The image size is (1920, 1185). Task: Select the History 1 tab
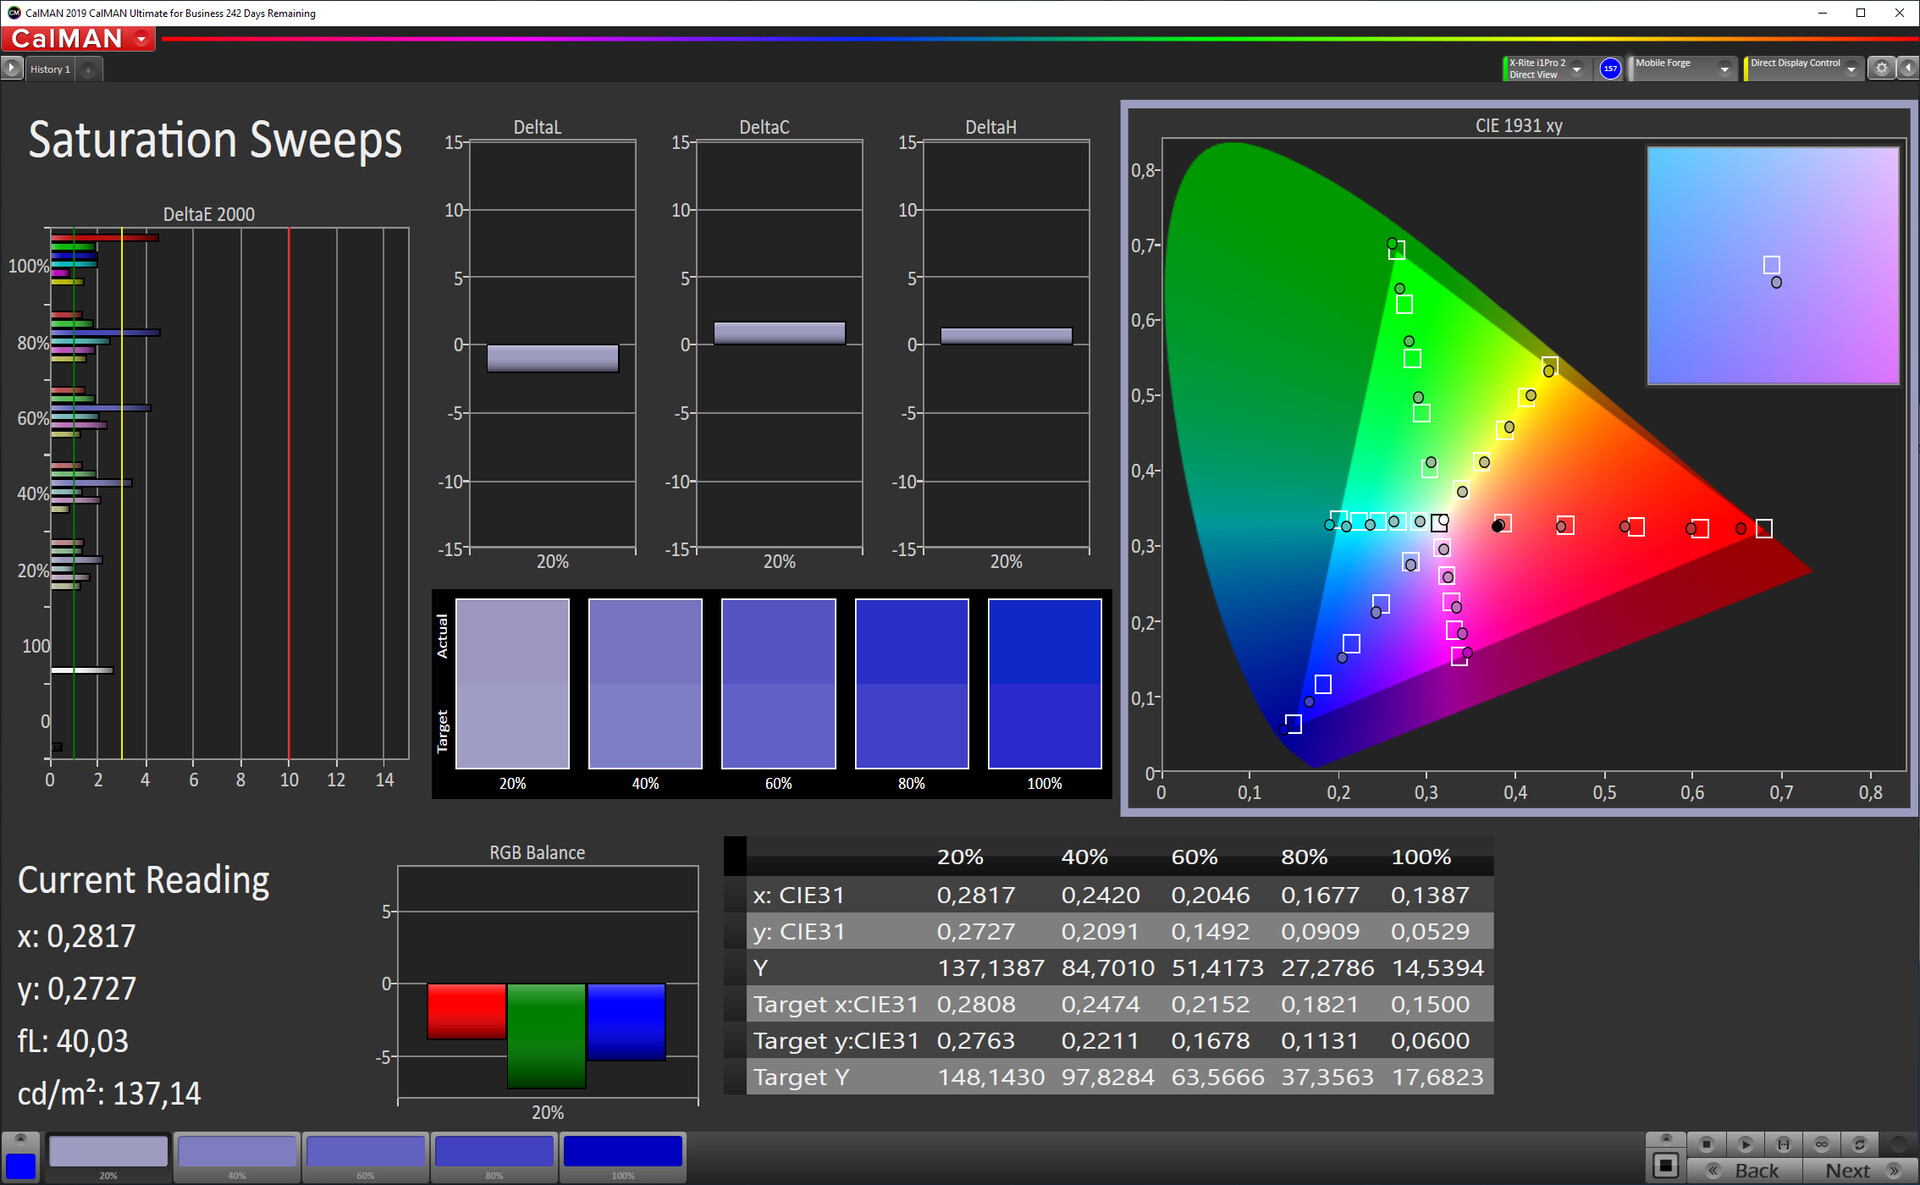tap(50, 69)
